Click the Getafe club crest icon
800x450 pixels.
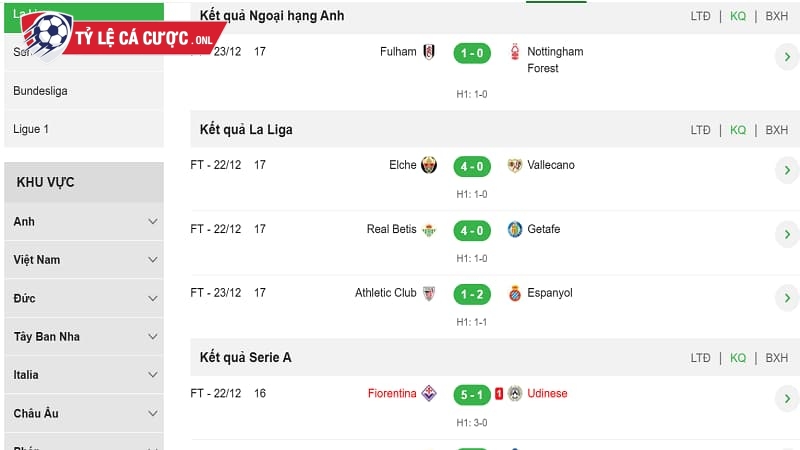pyautogui.click(x=515, y=230)
